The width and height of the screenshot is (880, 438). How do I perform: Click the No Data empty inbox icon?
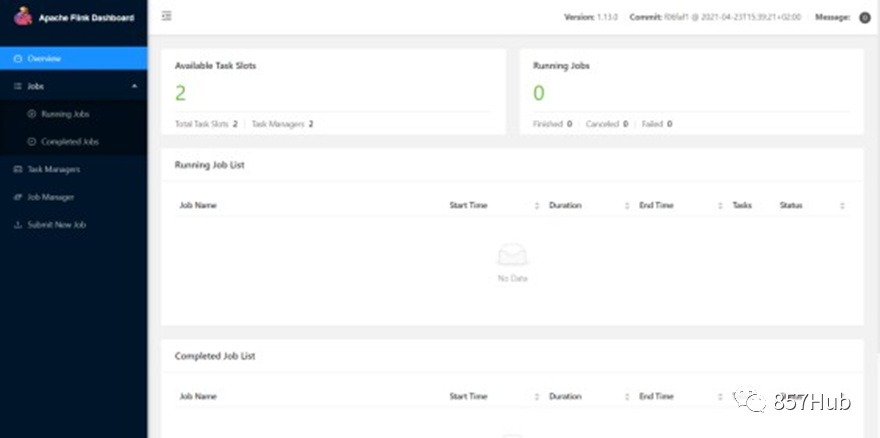coord(512,255)
